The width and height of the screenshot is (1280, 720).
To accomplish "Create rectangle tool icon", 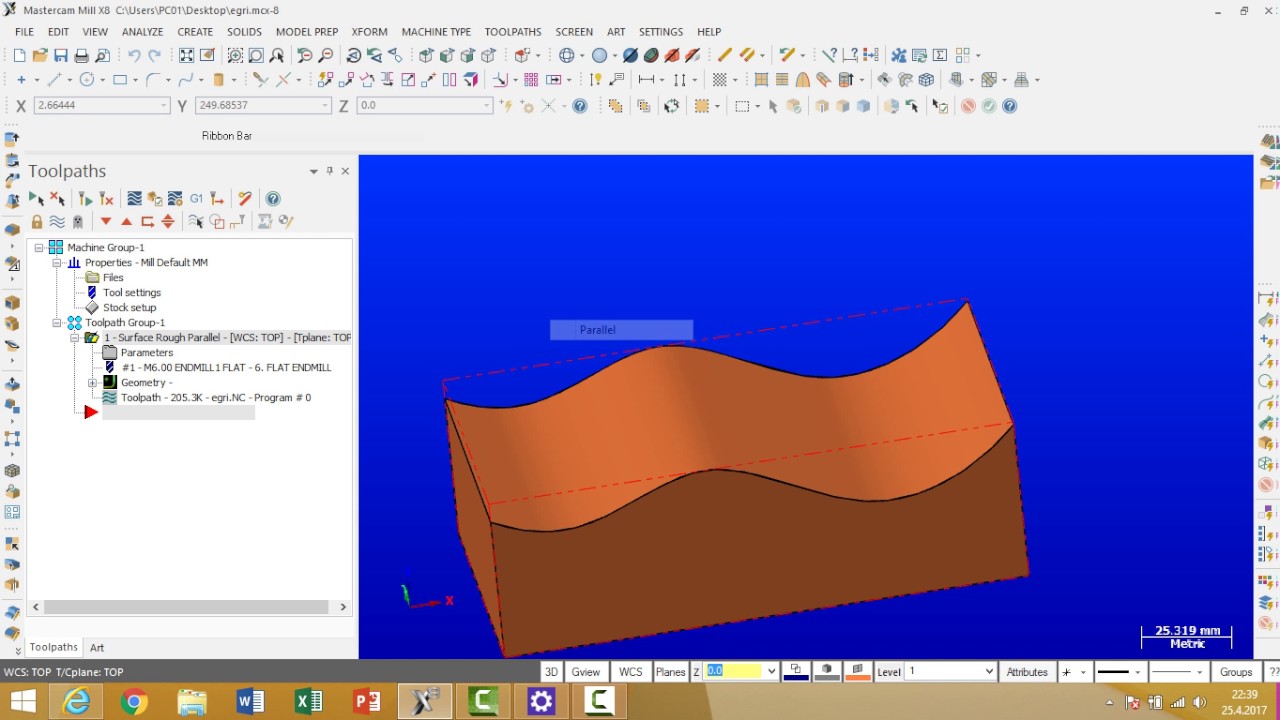I will 120,80.
